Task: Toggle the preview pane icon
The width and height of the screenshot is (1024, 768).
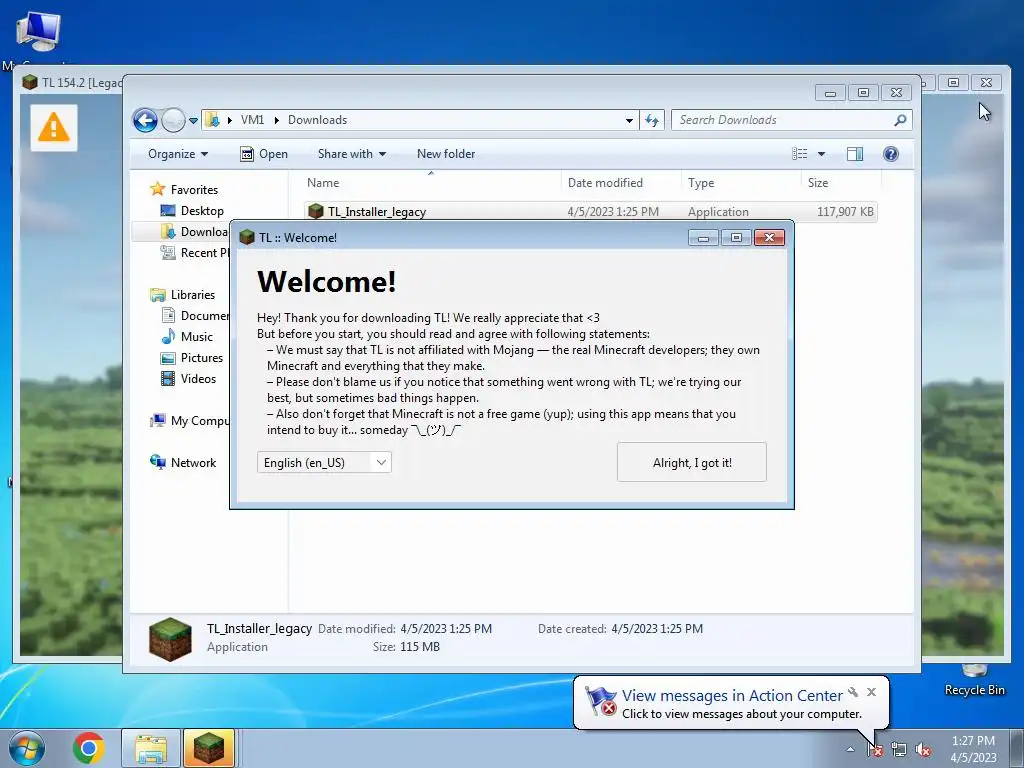Action: point(855,154)
